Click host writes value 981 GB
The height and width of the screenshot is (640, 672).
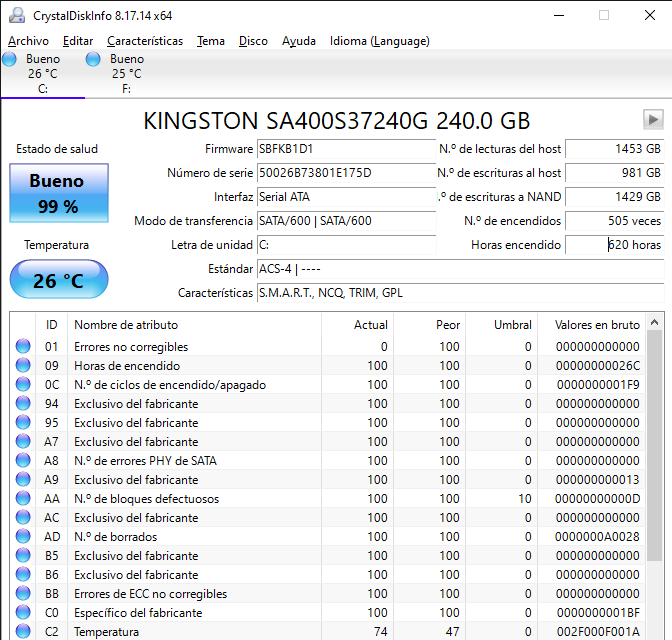[x=615, y=173]
